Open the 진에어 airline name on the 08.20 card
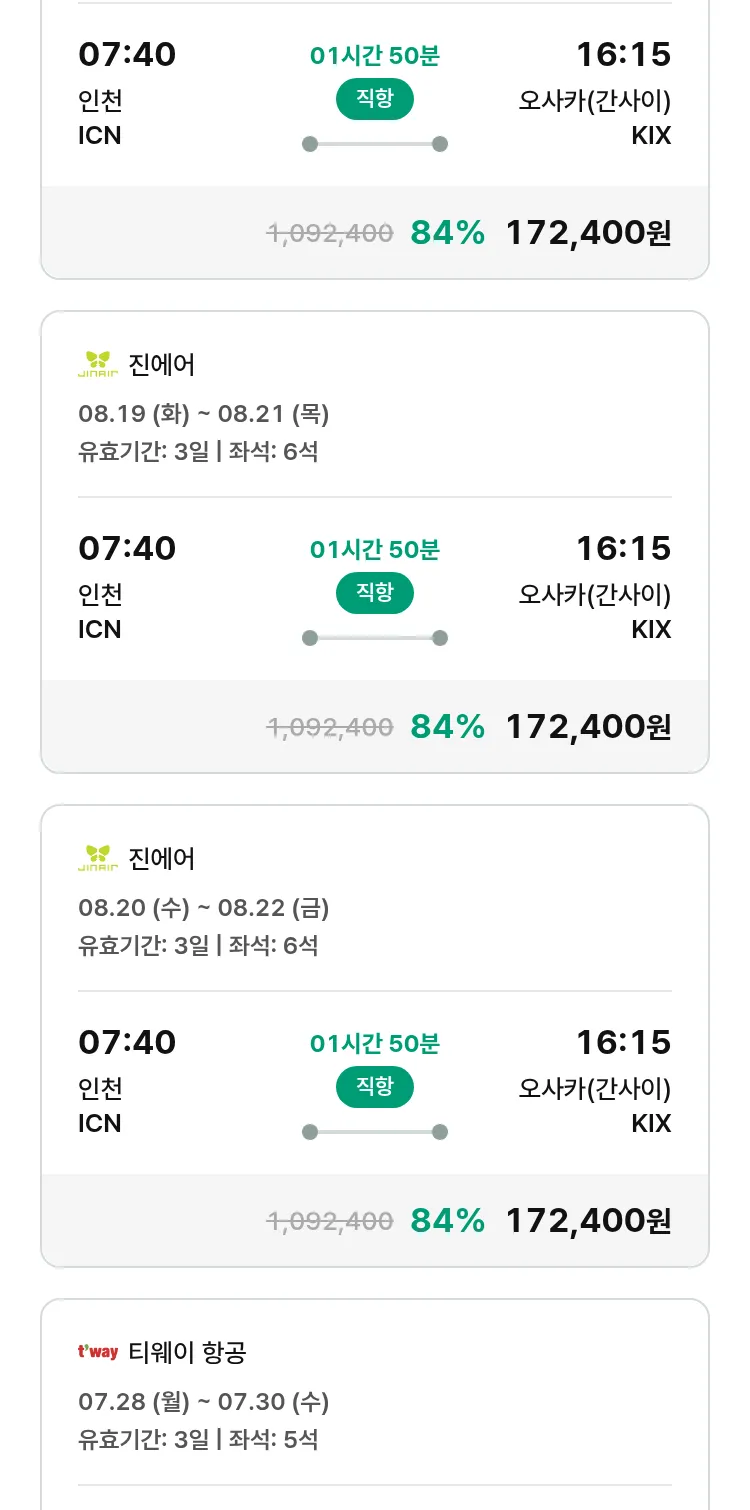The height and width of the screenshot is (1510, 750). pos(162,859)
